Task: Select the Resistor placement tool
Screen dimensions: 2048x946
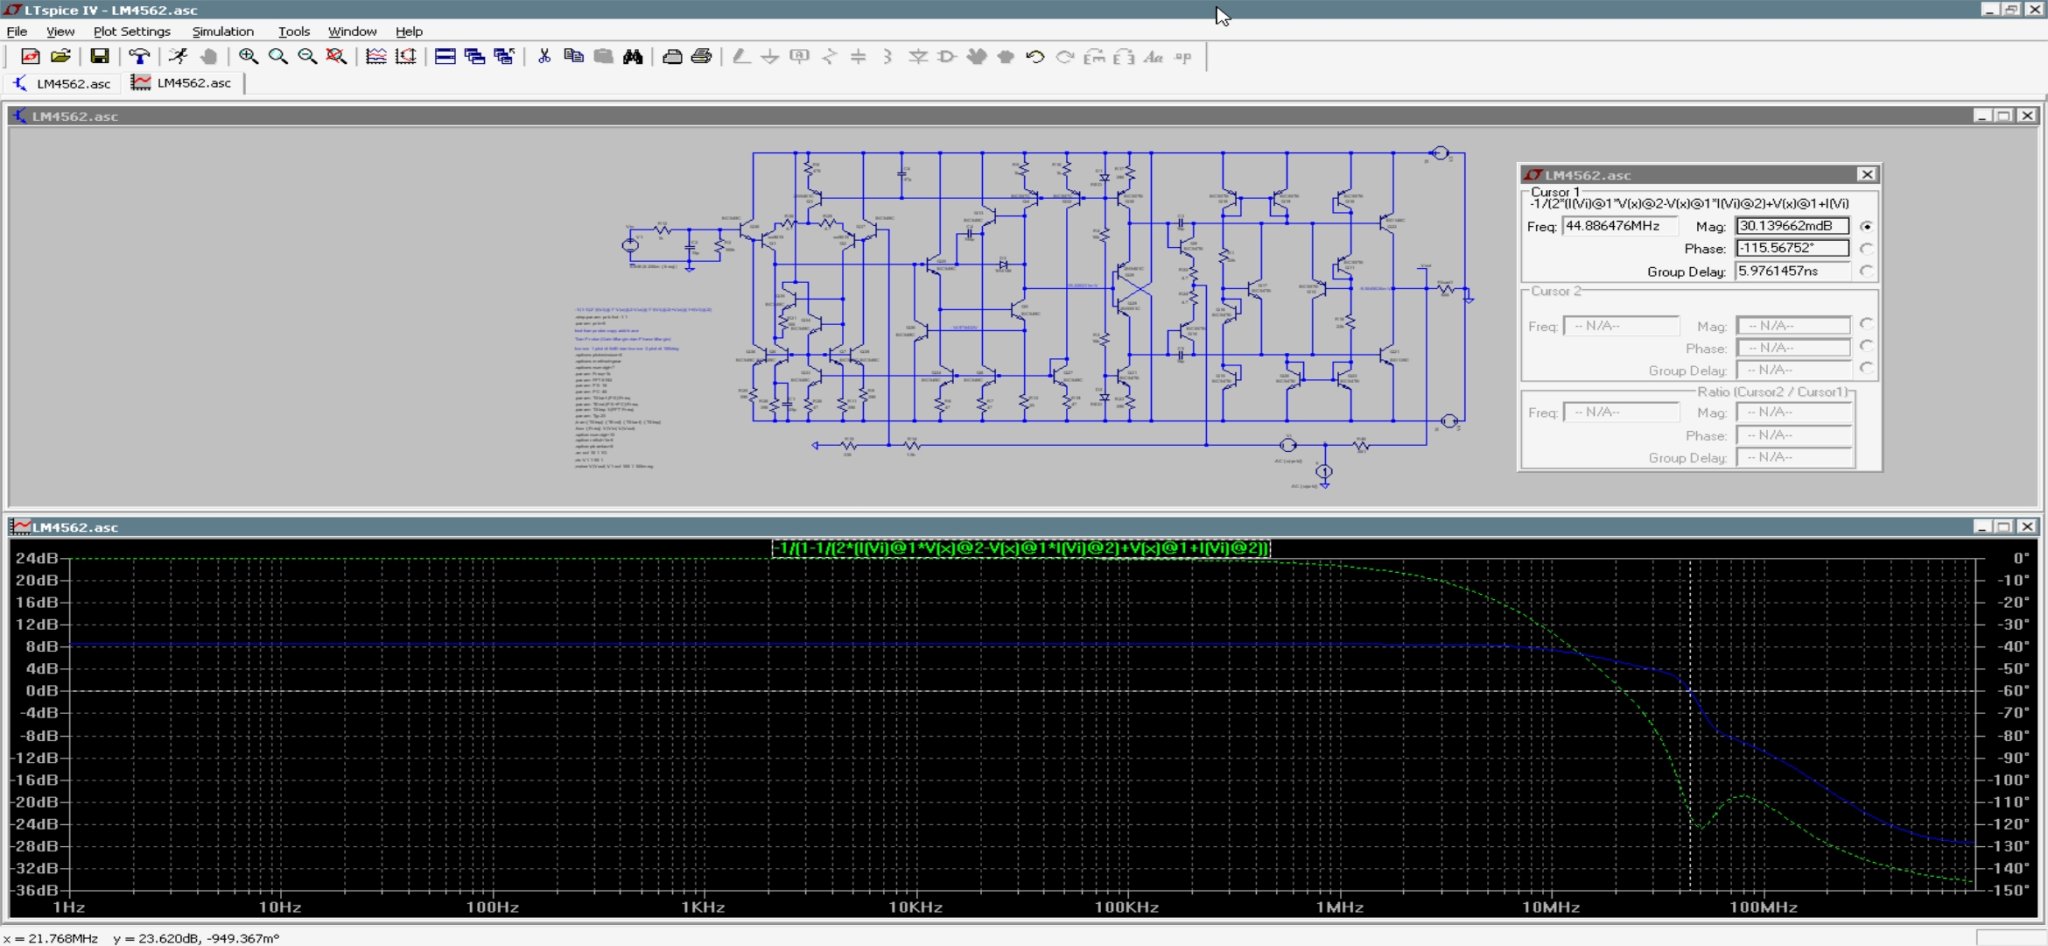Action: 829,56
